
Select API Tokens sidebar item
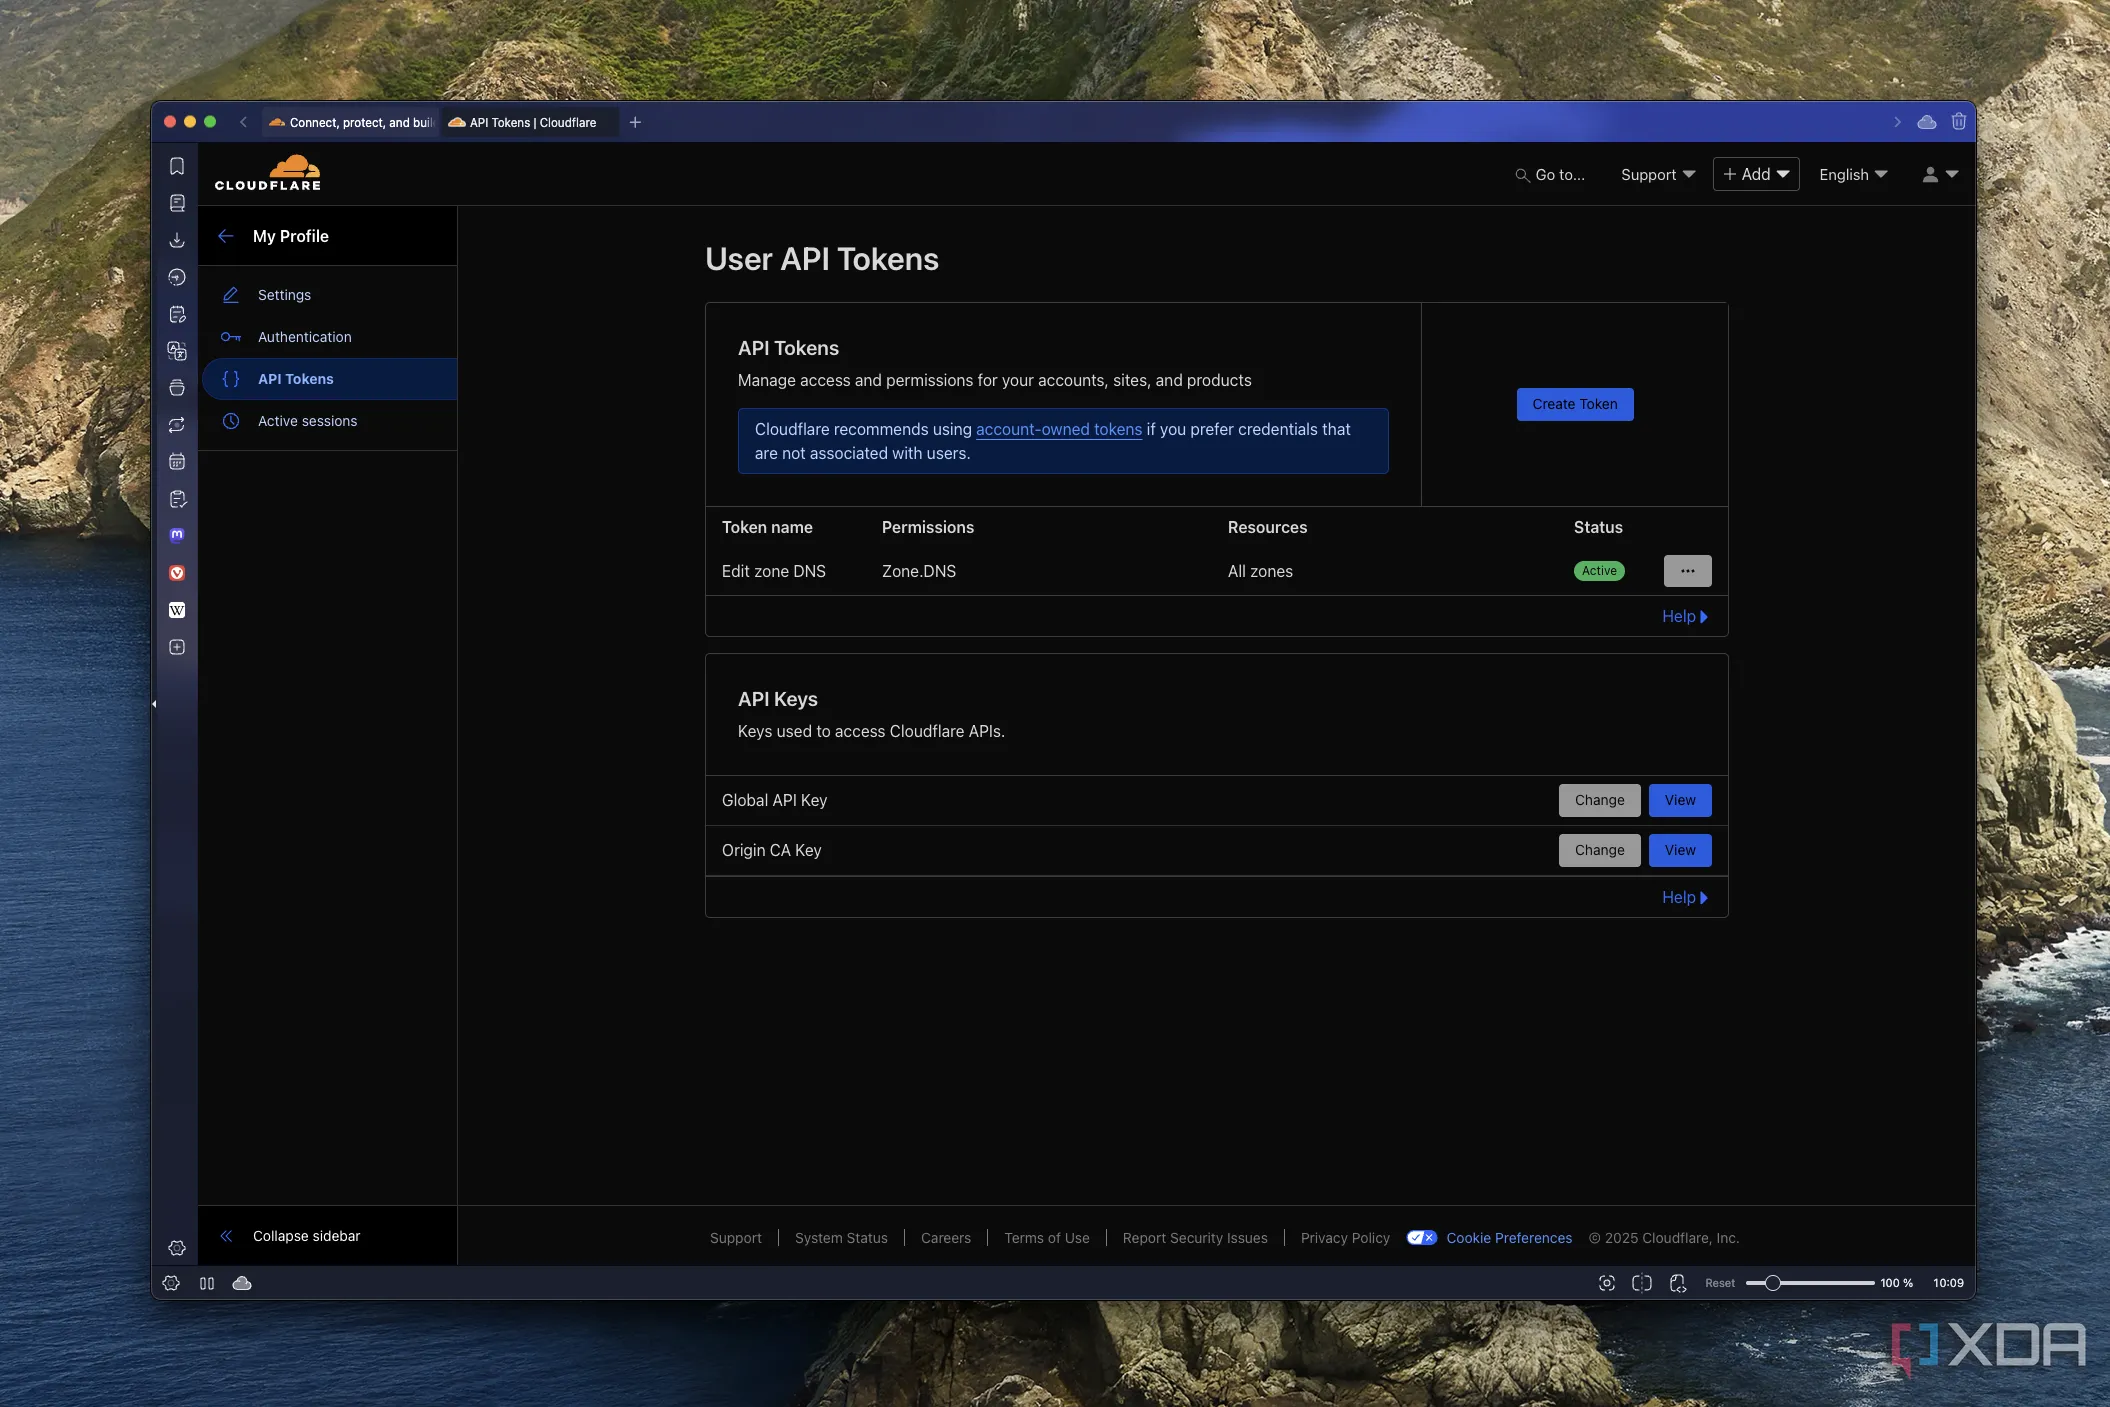click(328, 379)
